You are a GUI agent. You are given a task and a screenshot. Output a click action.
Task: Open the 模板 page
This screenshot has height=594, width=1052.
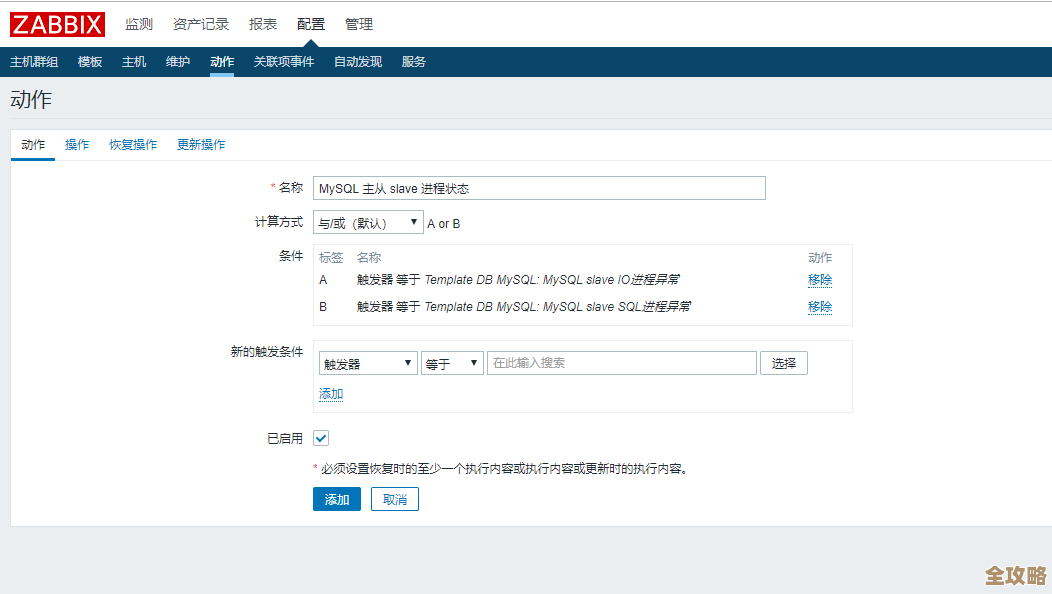click(90, 61)
